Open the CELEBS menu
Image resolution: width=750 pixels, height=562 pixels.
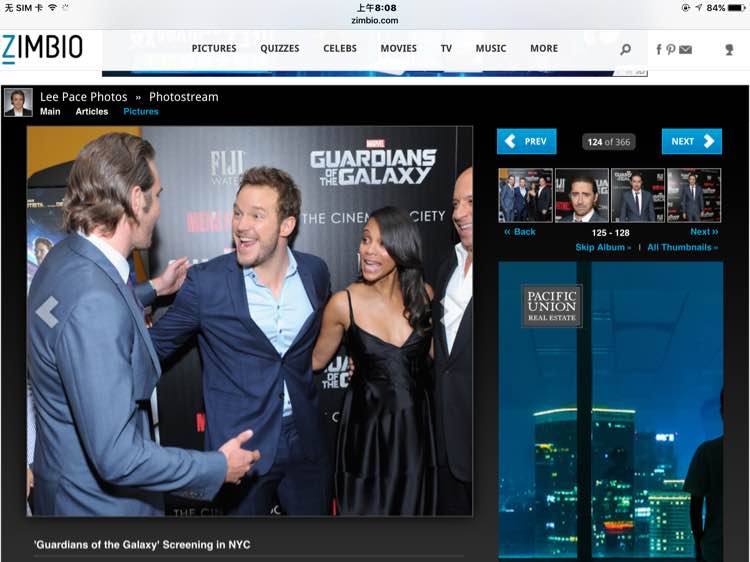(x=340, y=48)
